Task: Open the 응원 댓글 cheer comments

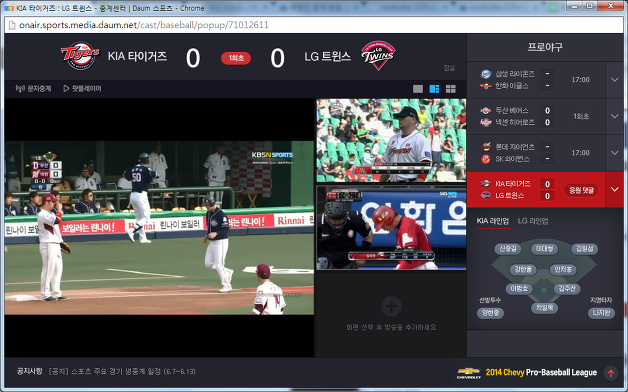Action: [x=582, y=190]
